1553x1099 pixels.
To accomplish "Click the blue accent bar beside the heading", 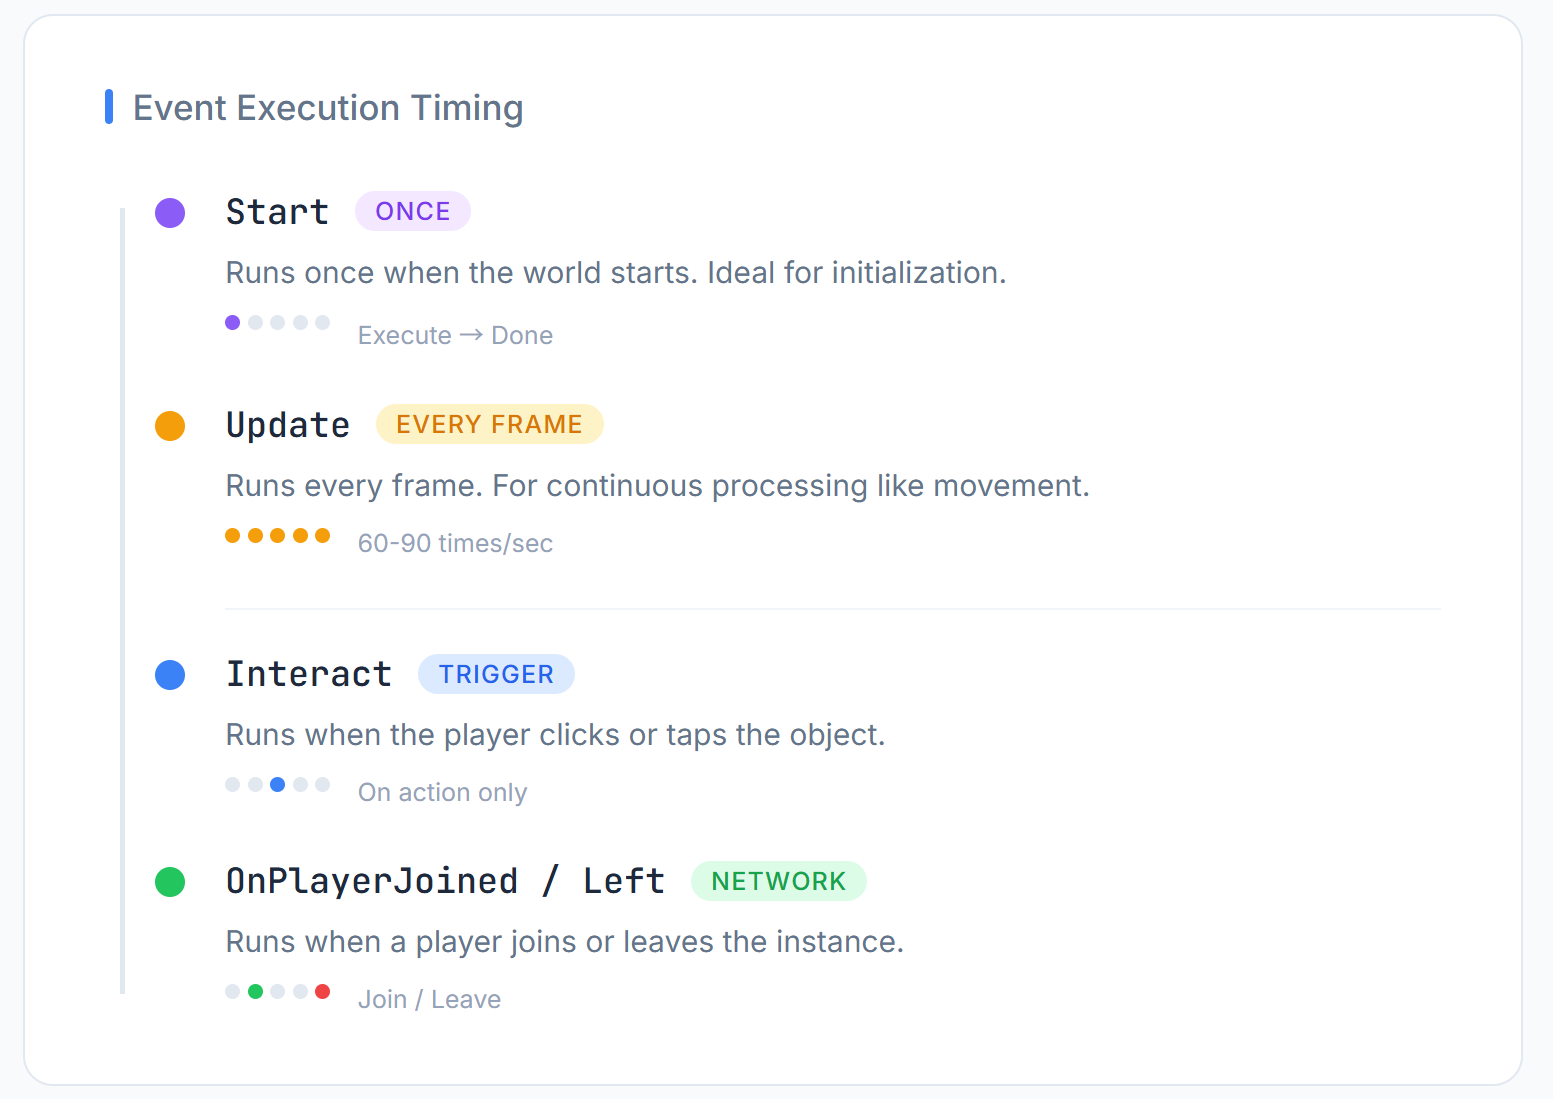I will click(111, 106).
